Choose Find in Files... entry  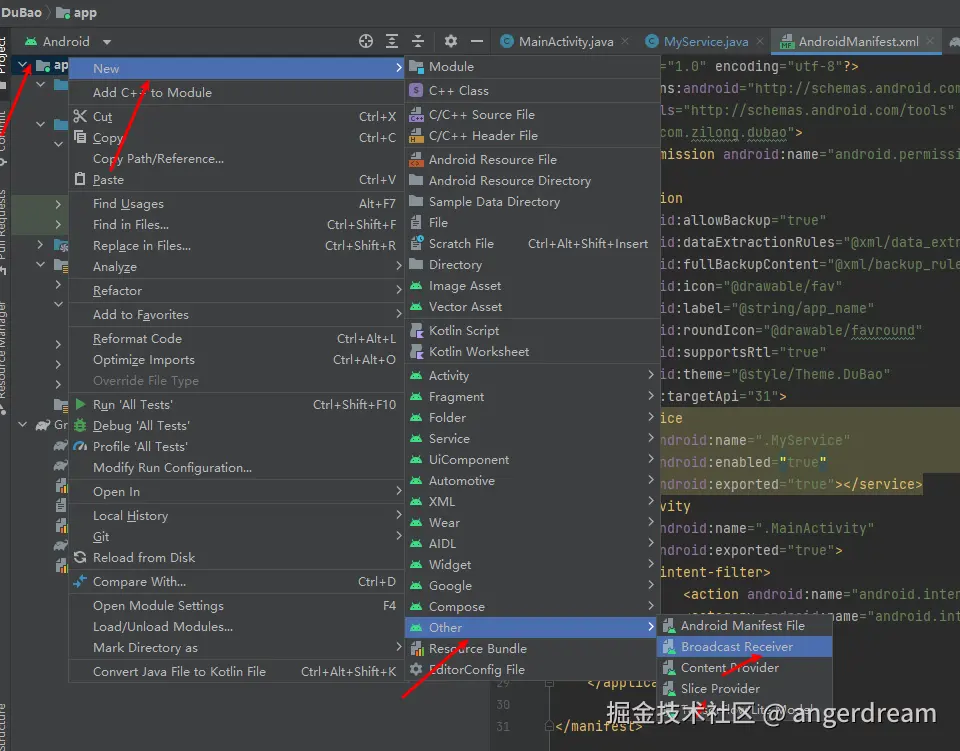(x=236, y=225)
